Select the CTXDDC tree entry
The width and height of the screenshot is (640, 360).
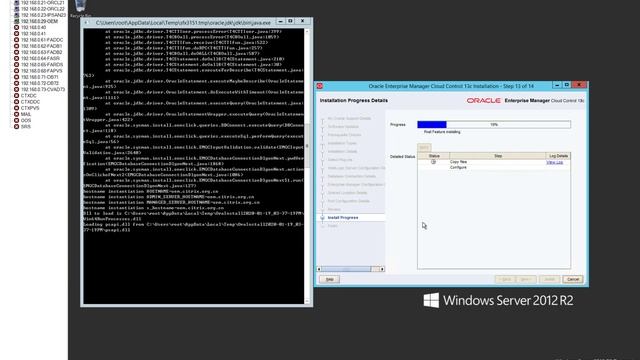(x=30, y=102)
